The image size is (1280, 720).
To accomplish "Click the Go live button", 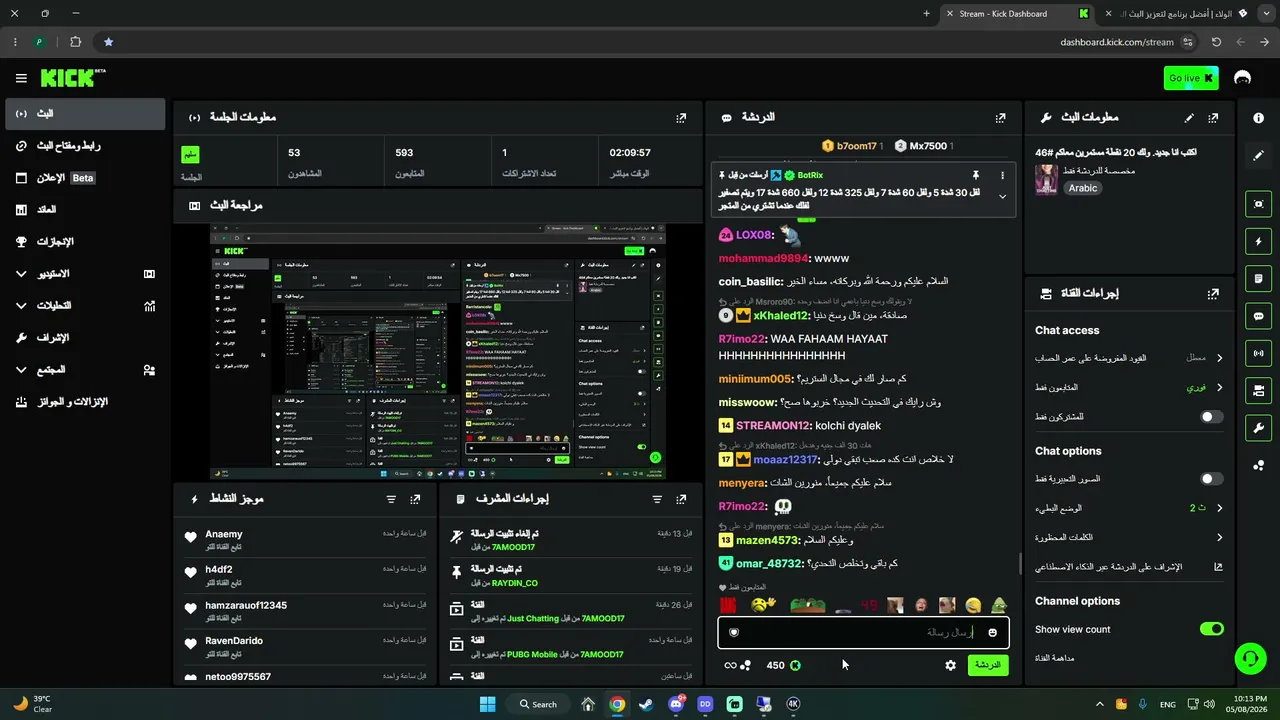I will coord(1191,78).
